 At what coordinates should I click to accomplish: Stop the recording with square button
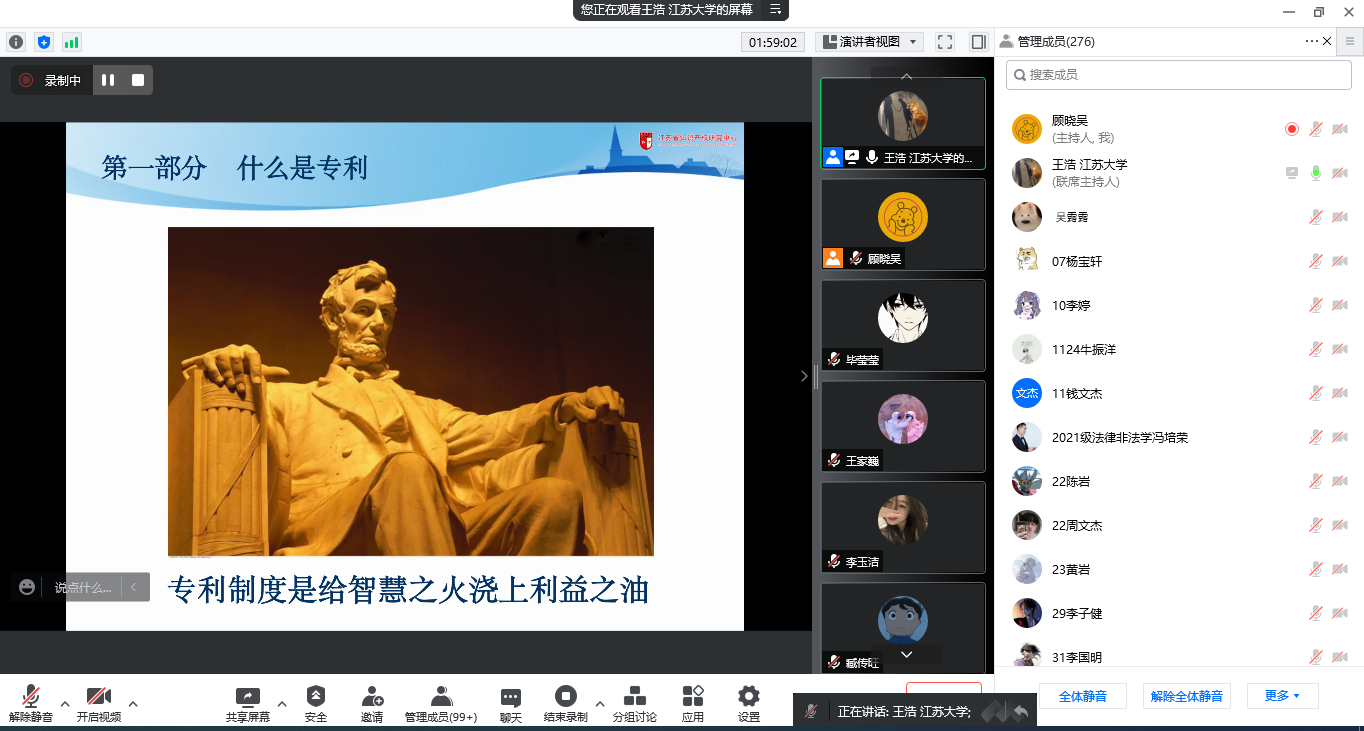[138, 80]
